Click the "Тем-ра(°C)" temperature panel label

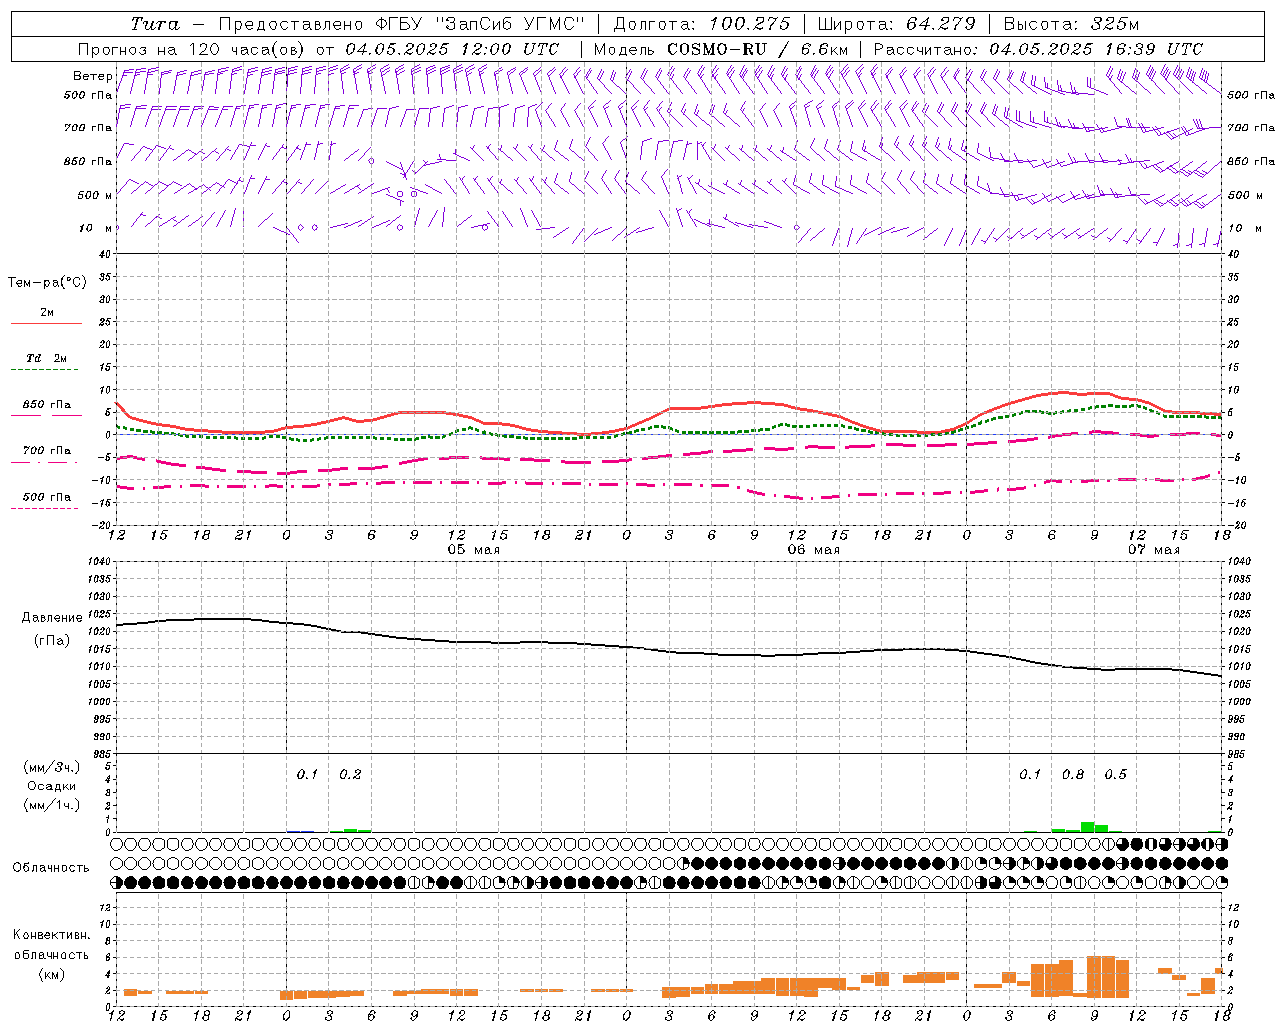click(x=47, y=283)
